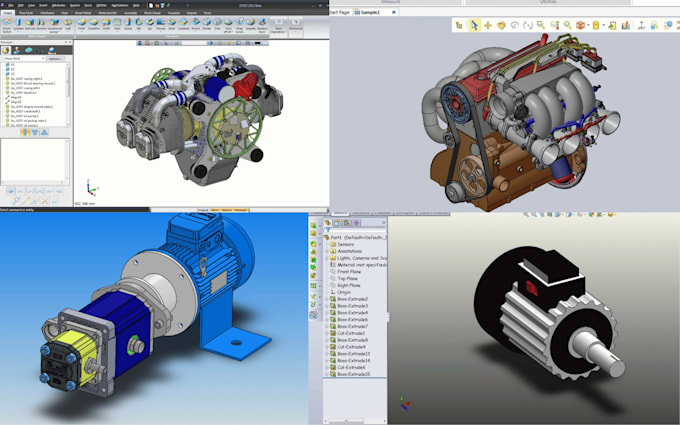Expand the Cut-Extrude1 feature node

point(327,333)
